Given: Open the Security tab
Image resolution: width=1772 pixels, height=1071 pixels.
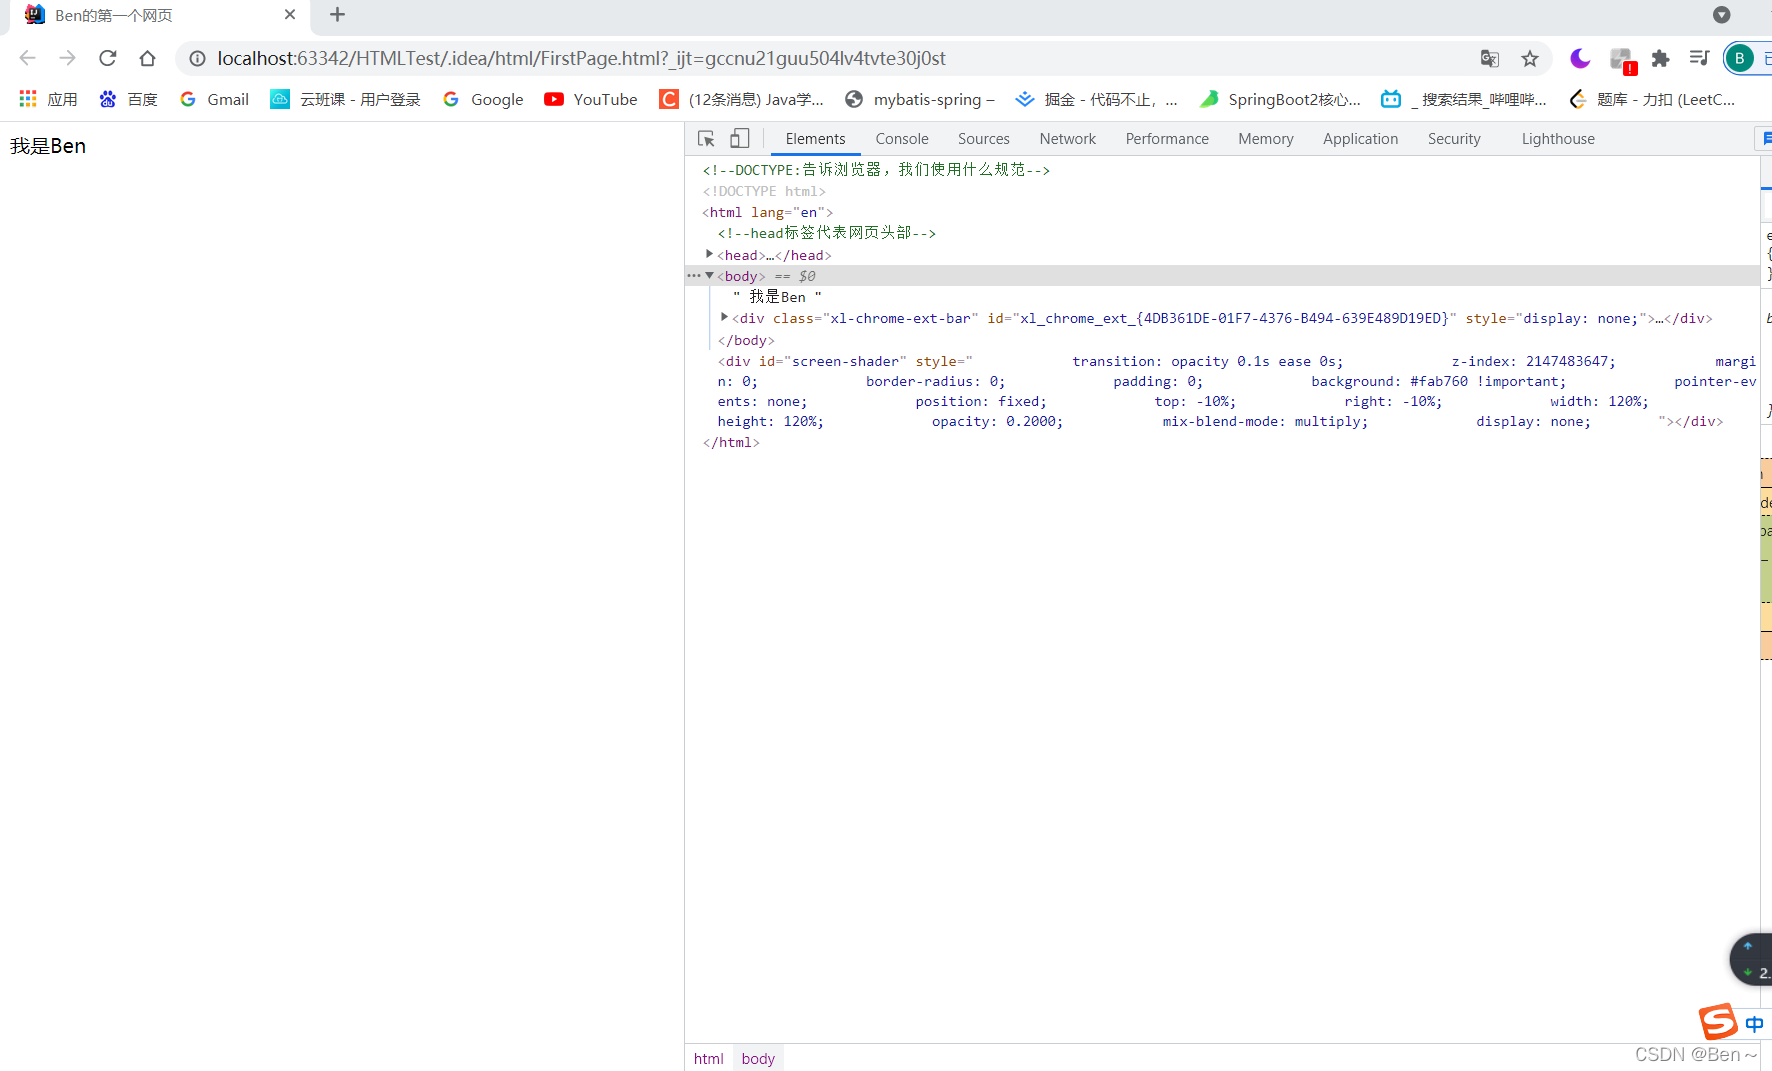Looking at the screenshot, I should (1454, 139).
